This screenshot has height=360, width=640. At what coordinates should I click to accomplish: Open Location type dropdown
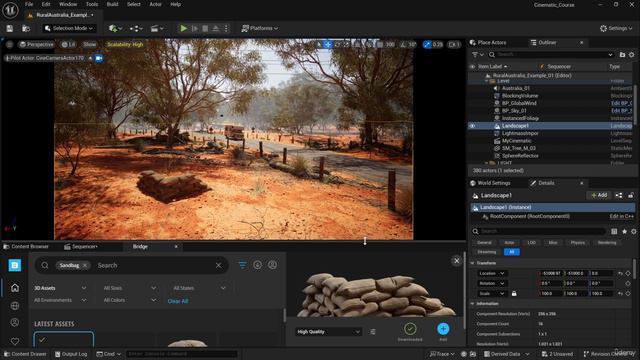pyautogui.click(x=492, y=273)
